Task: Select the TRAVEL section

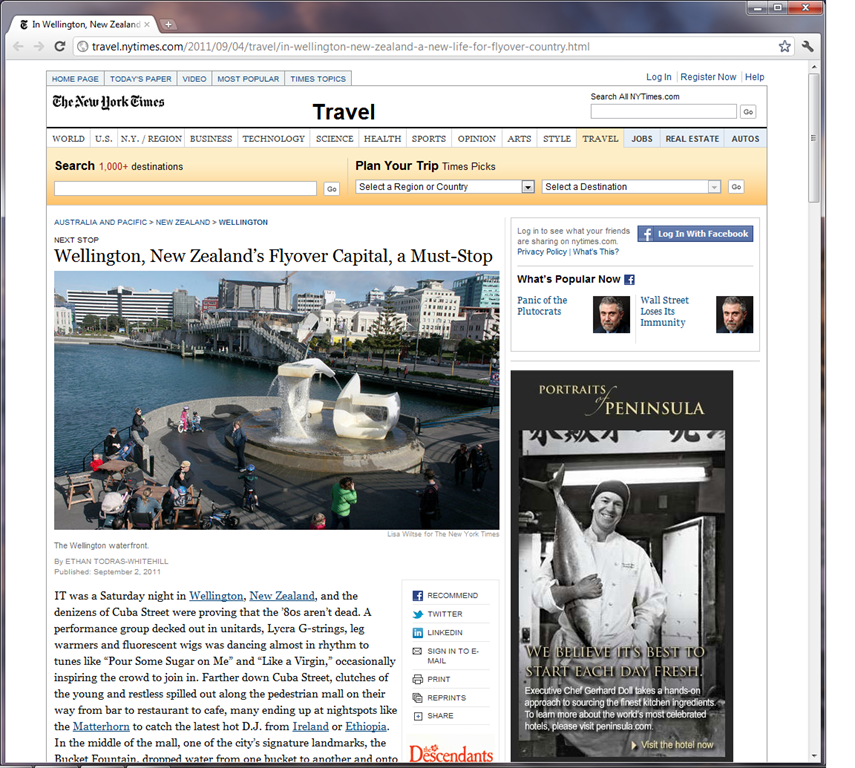Action: click(x=600, y=139)
